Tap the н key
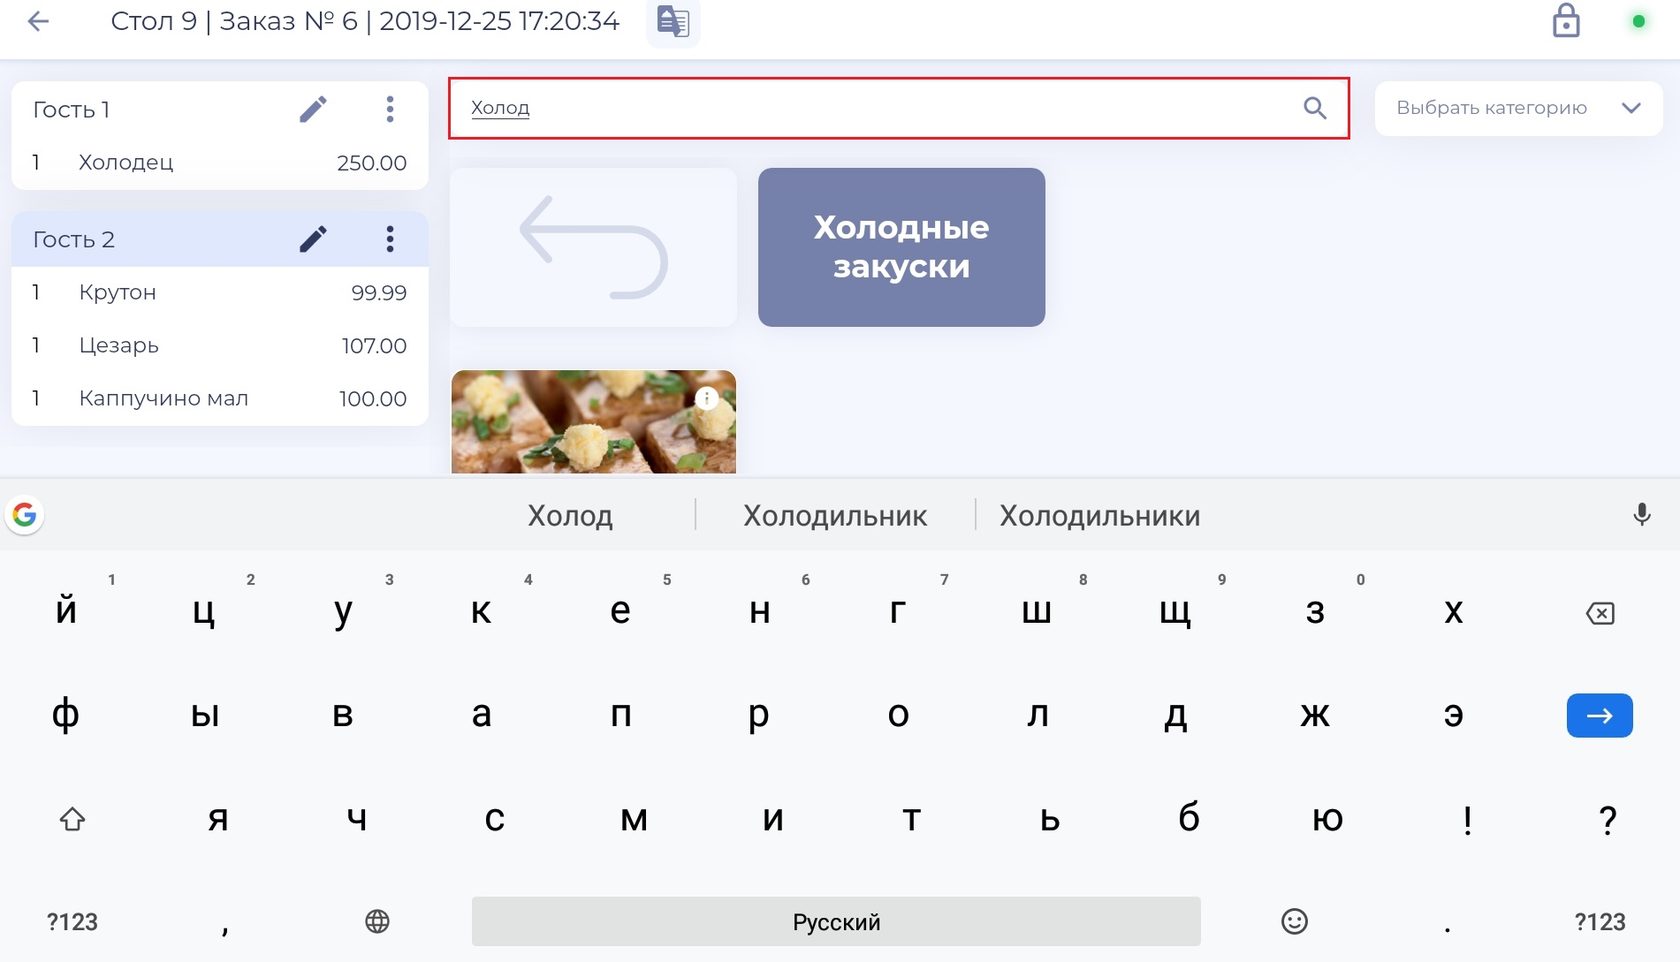This screenshot has height=962, width=1680. [759, 610]
